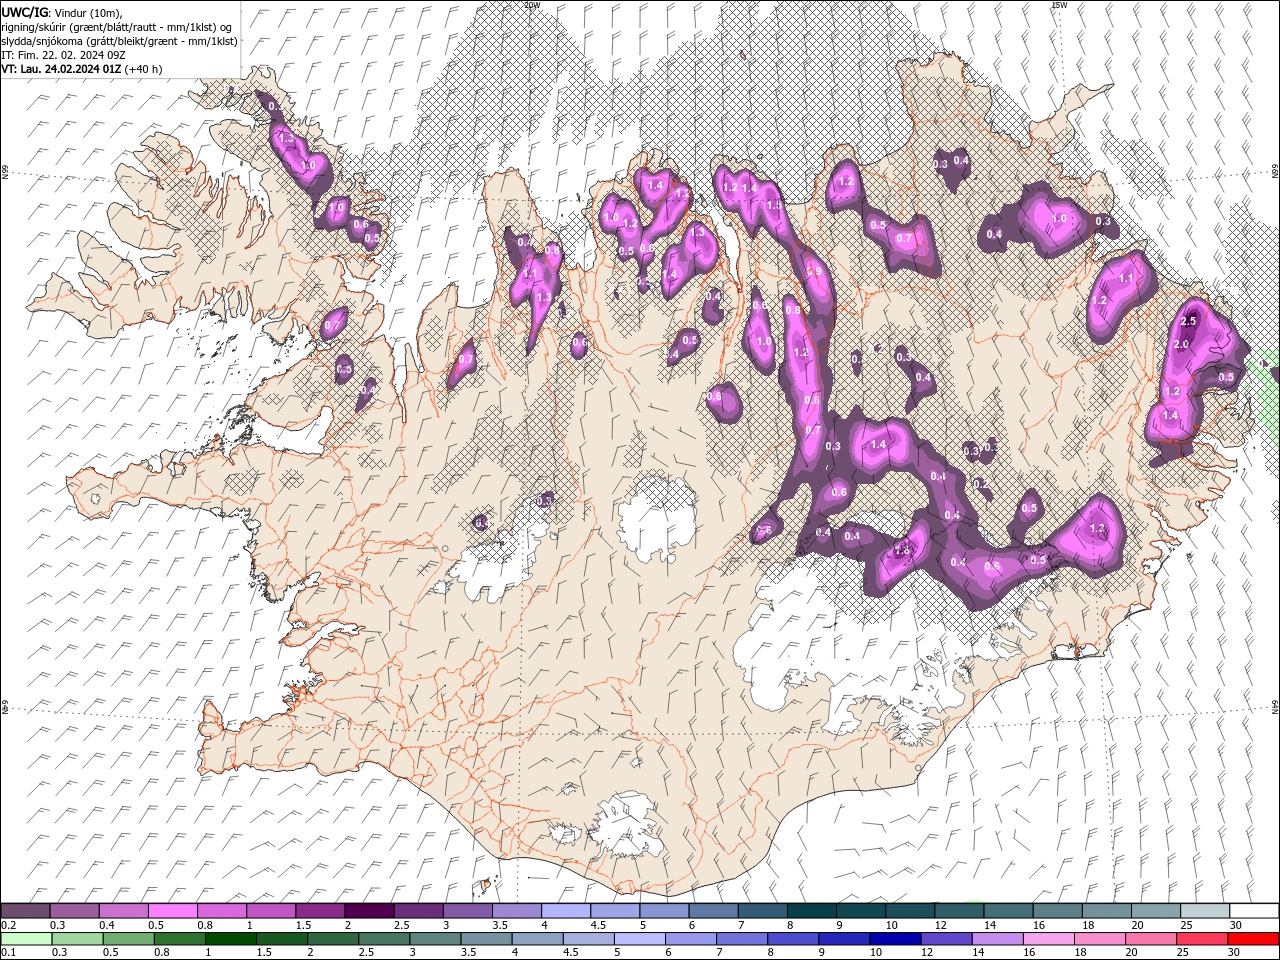Select the light pink 16–18 rain legend swatch
Viewport: 1280px width, 960px height.
1047,938
